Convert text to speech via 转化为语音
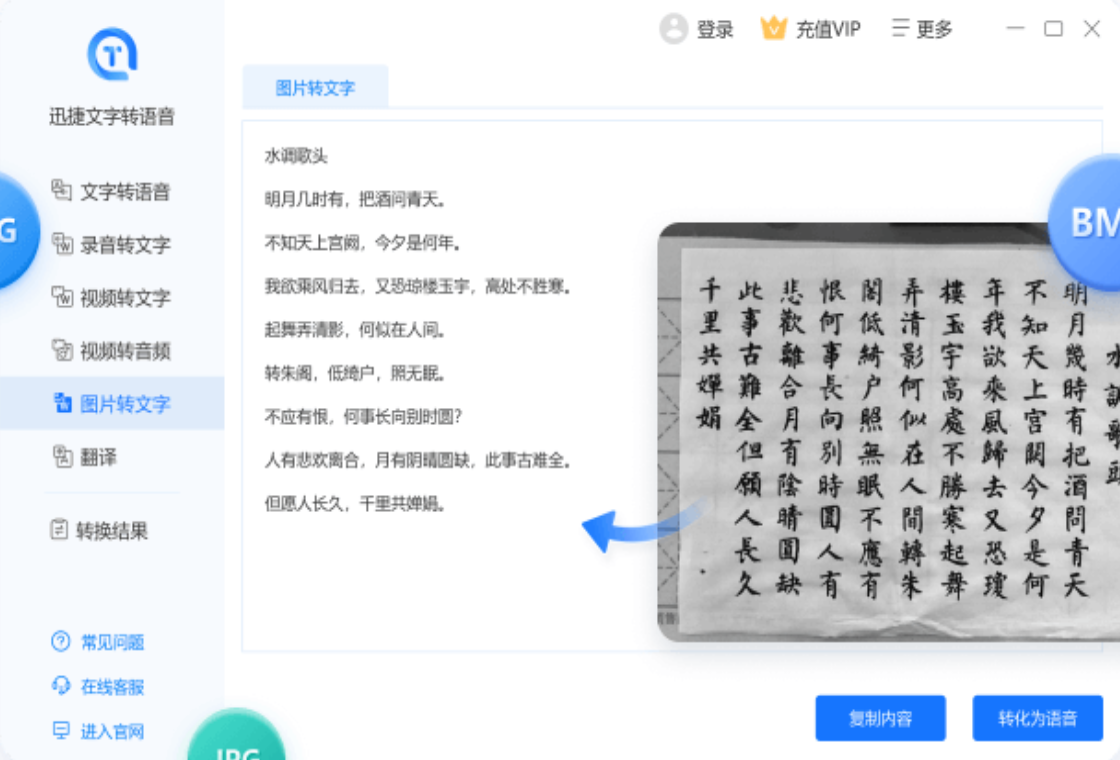This screenshot has height=760, width=1120. tap(1037, 718)
